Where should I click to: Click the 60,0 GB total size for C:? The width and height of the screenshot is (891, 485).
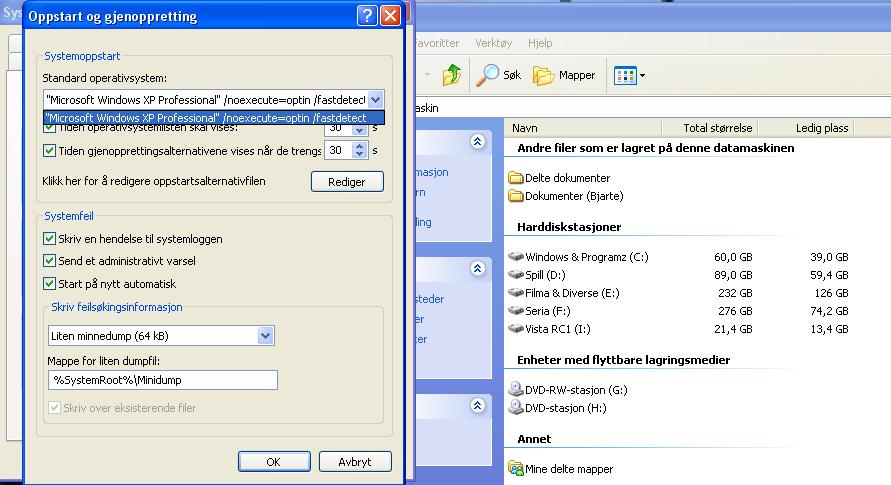click(733, 257)
